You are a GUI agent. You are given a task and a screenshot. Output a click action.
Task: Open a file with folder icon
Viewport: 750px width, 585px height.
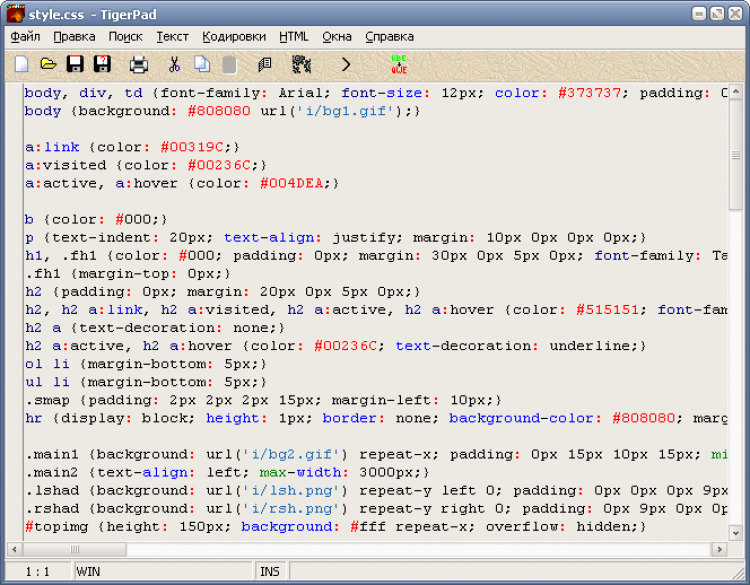pos(48,64)
